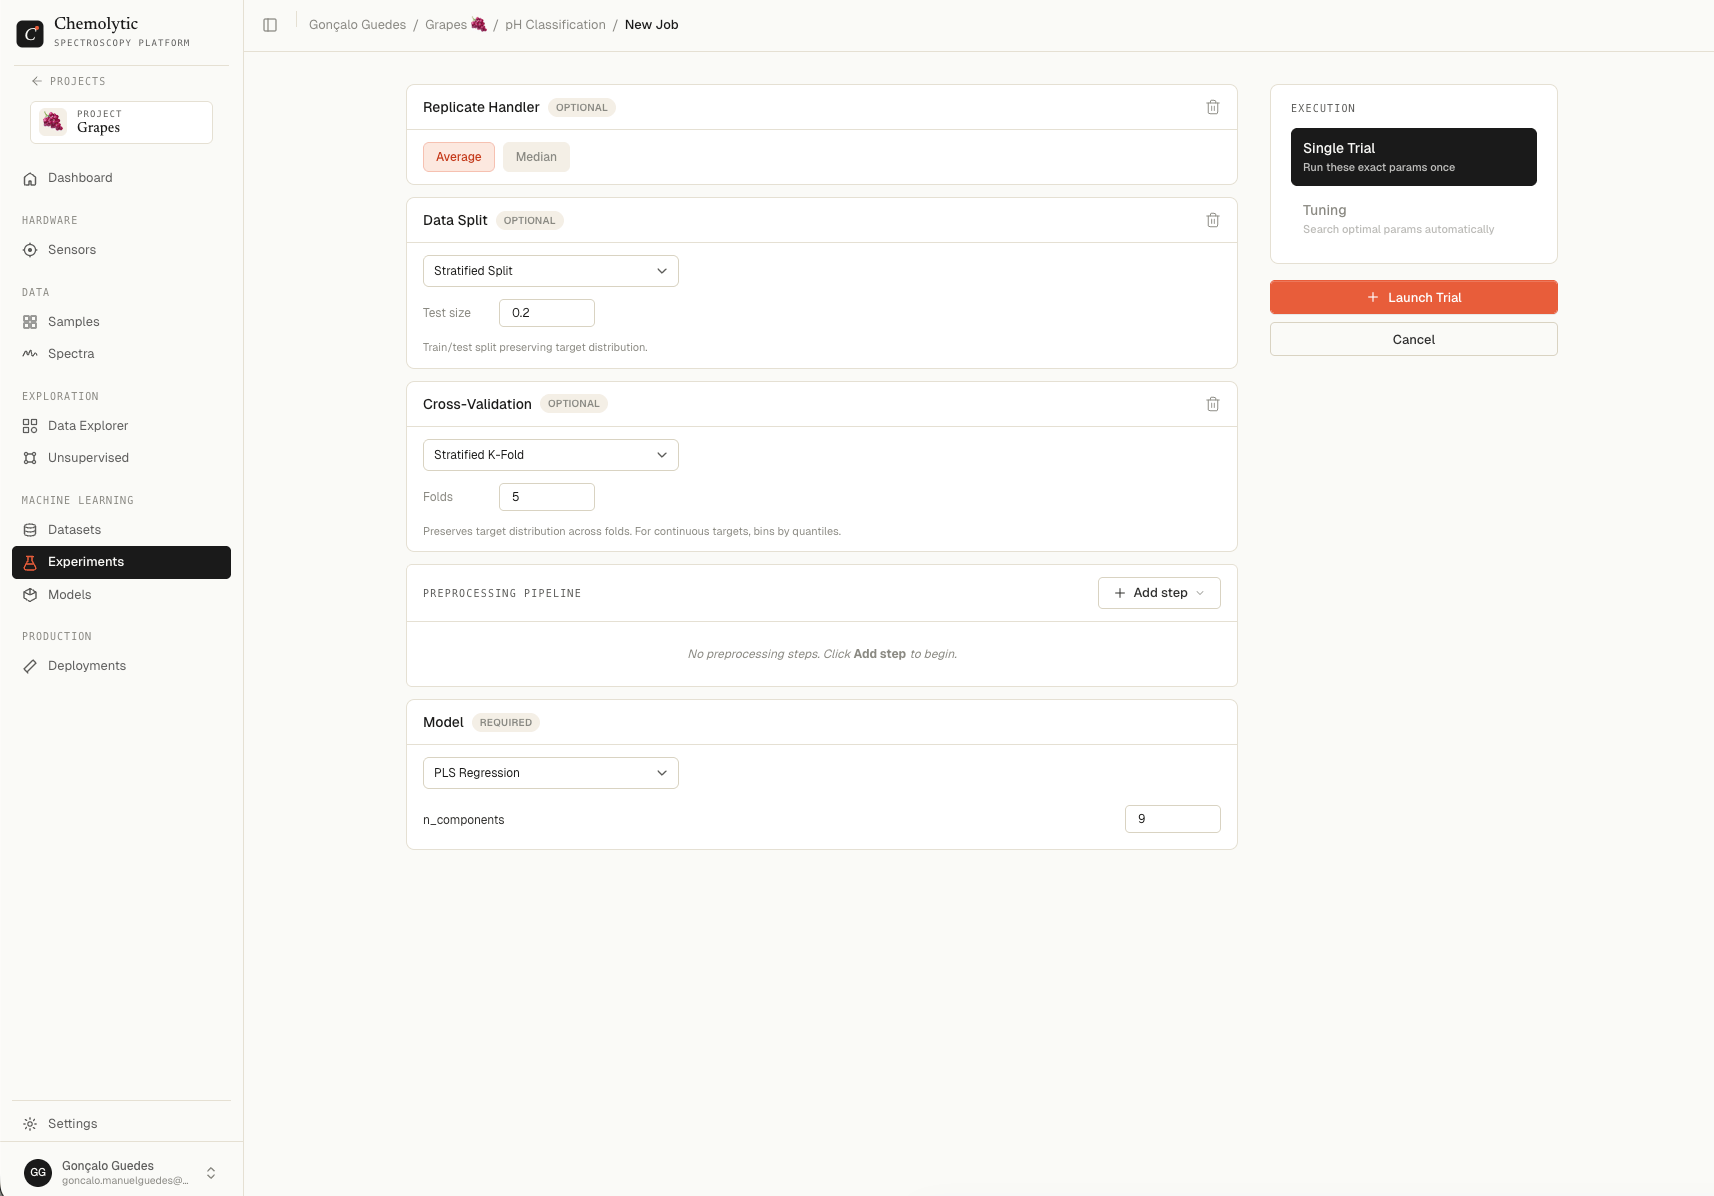The image size is (1714, 1196).
Task: Edit the Folds number field
Action: (547, 497)
